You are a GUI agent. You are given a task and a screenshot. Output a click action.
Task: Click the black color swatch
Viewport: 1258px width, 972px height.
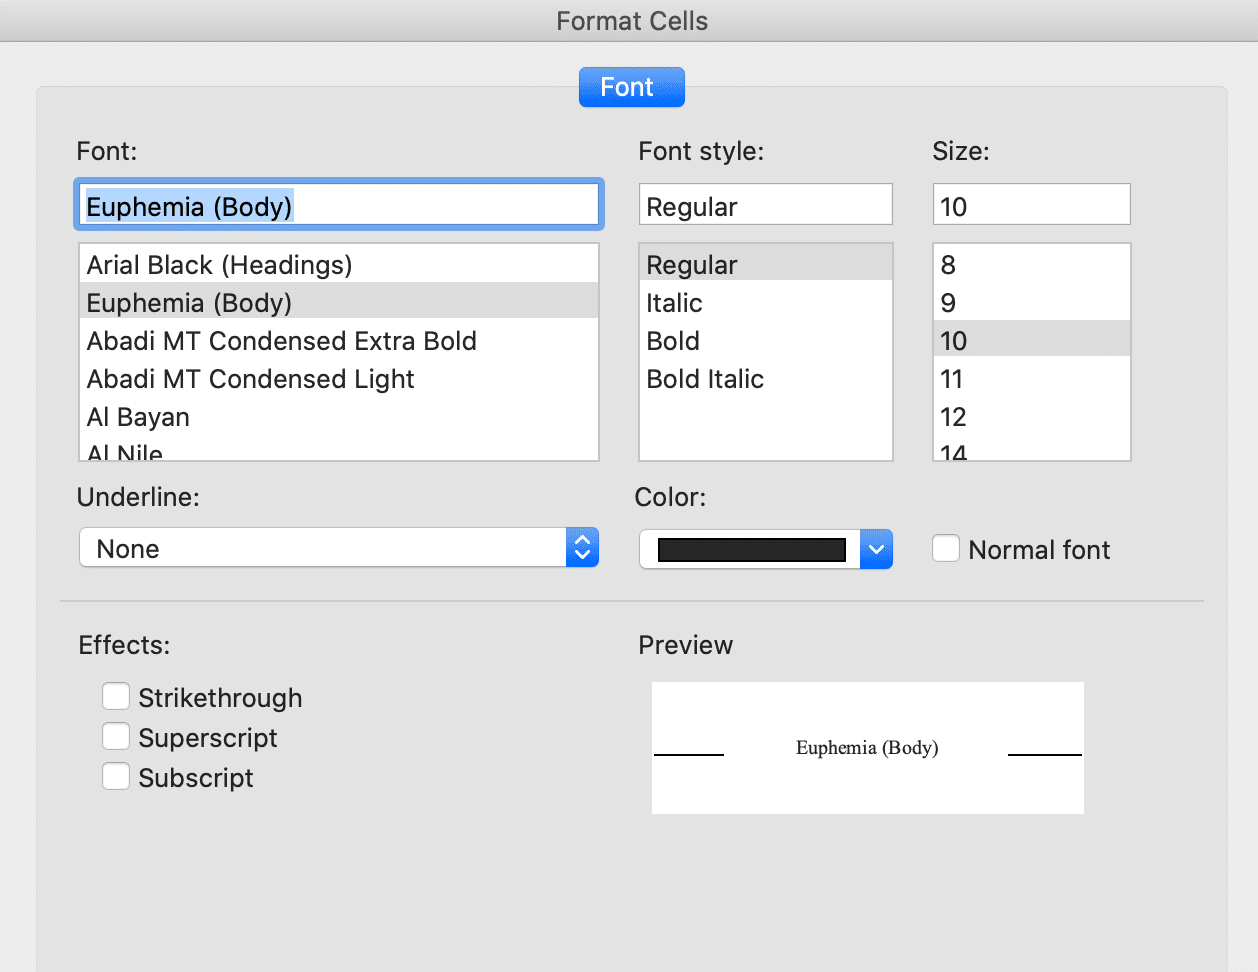coord(751,549)
